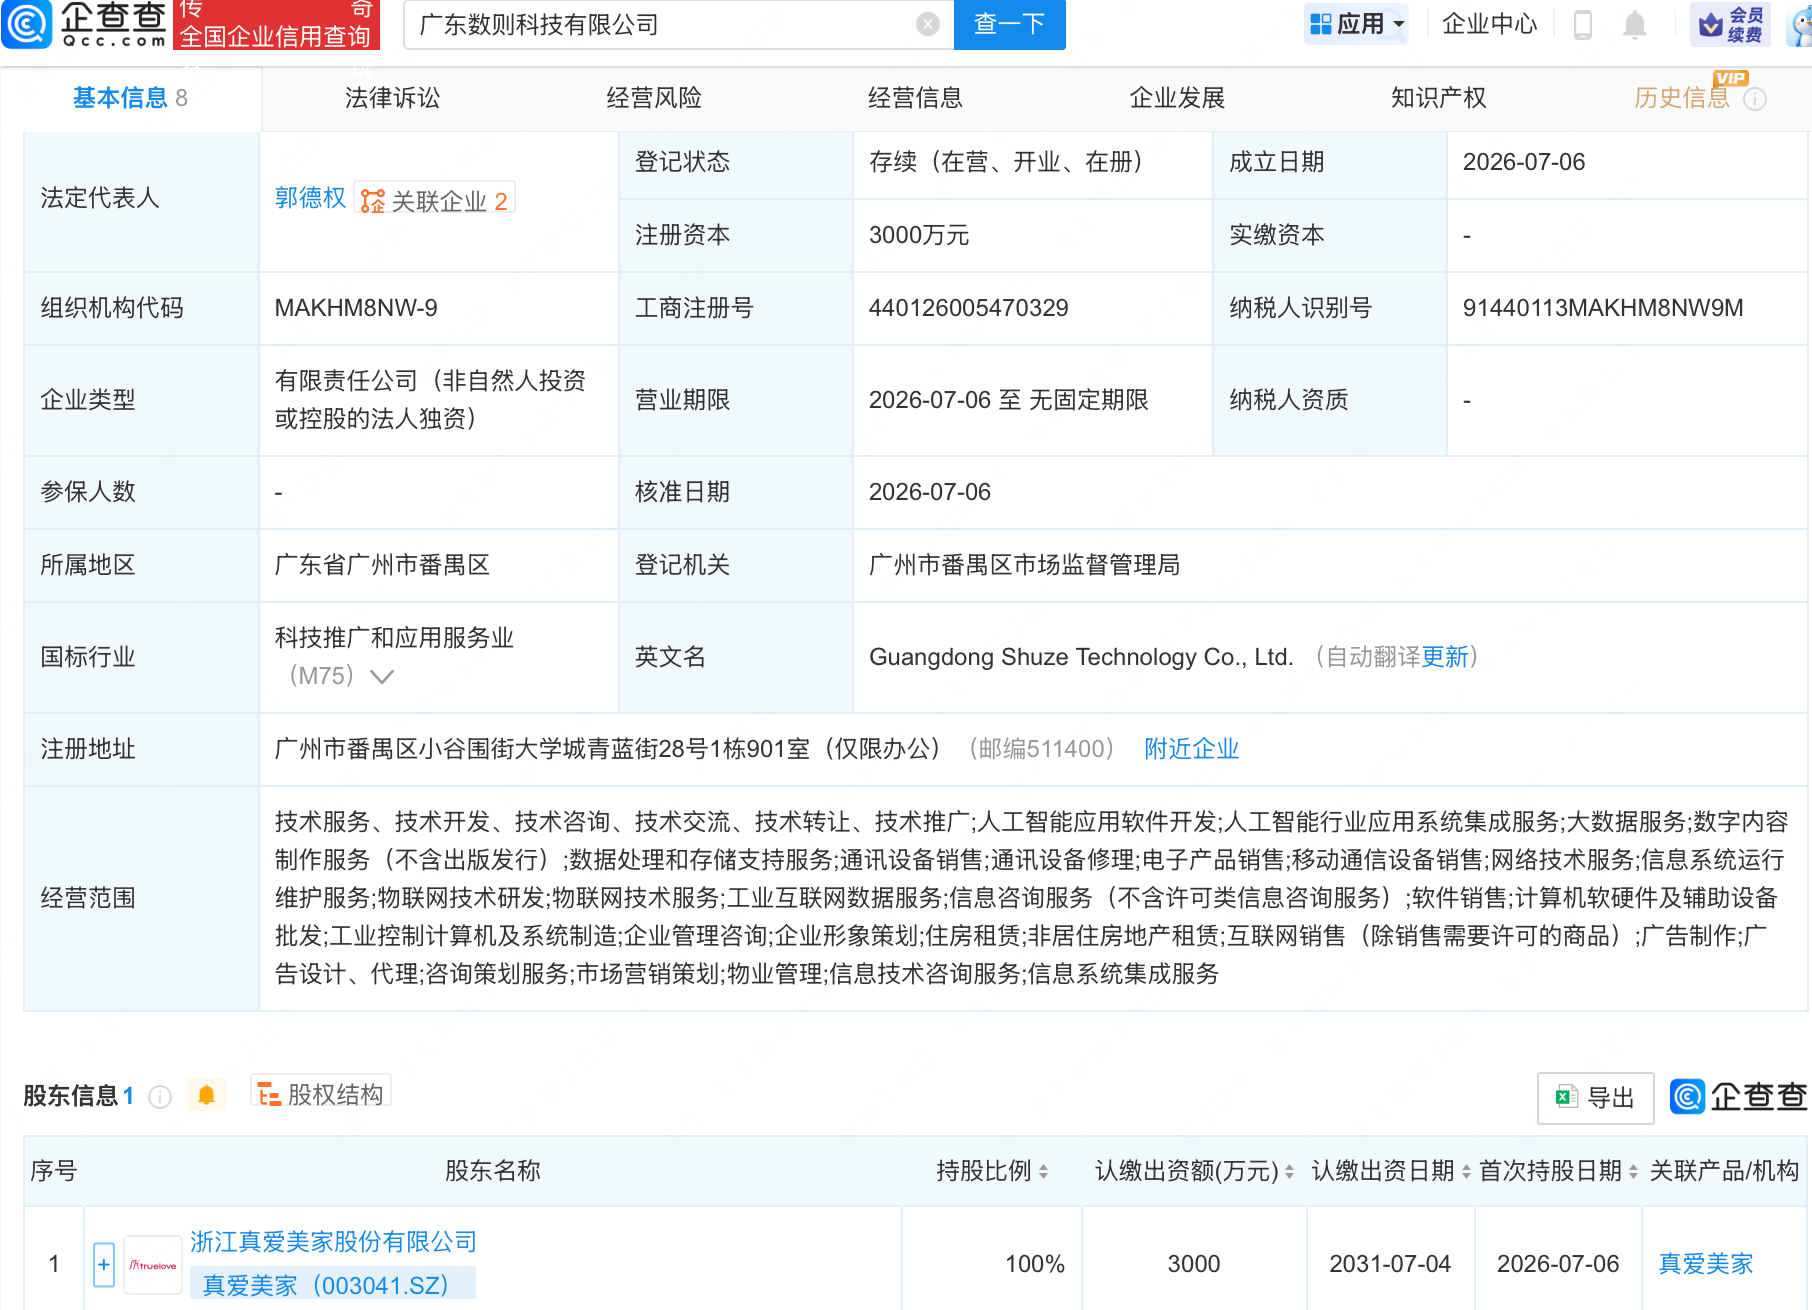This screenshot has height=1310, width=1812.
Task: Click region value 广东省广州市番禺区
Action: click(382, 565)
